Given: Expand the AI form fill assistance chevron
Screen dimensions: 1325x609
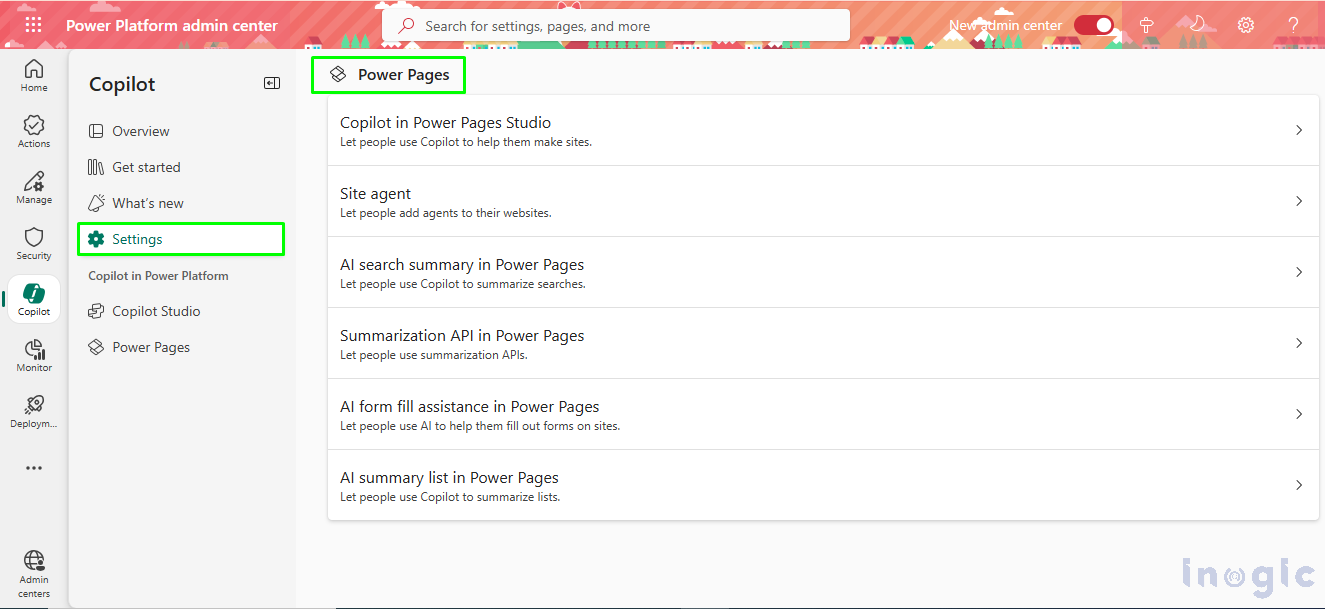Looking at the screenshot, I should click(1299, 414).
